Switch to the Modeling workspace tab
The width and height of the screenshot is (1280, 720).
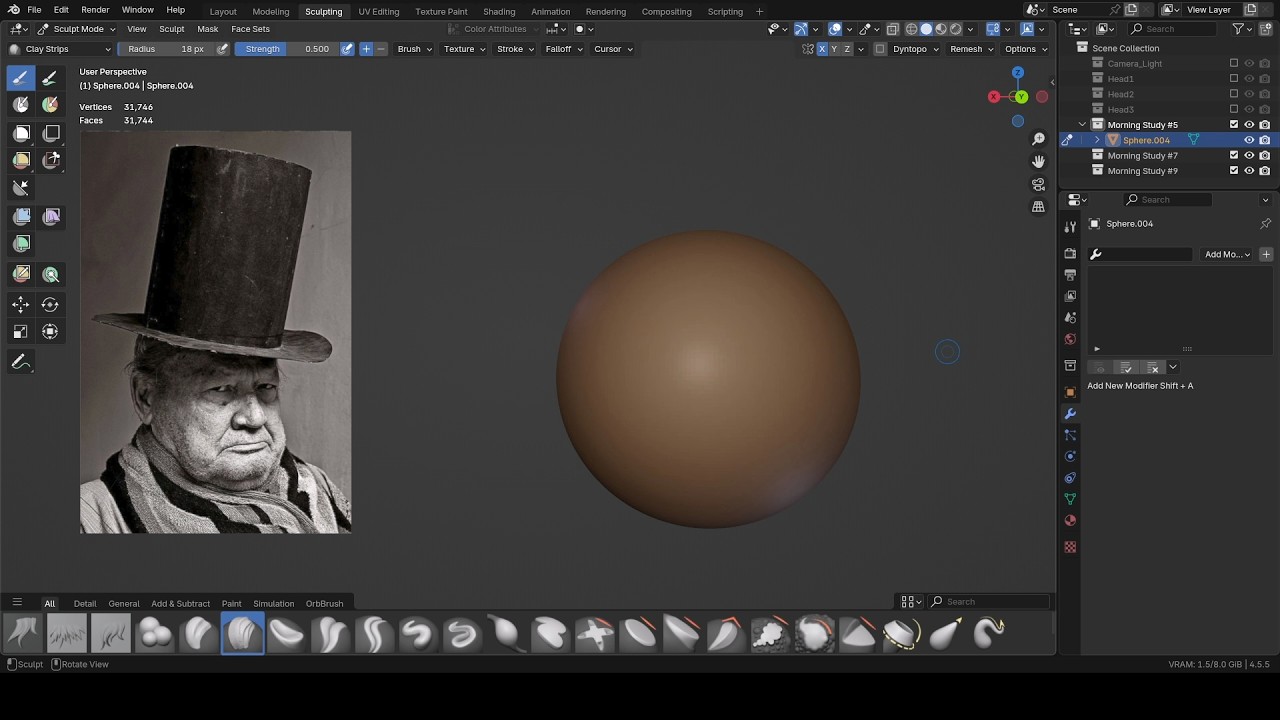[x=270, y=12]
